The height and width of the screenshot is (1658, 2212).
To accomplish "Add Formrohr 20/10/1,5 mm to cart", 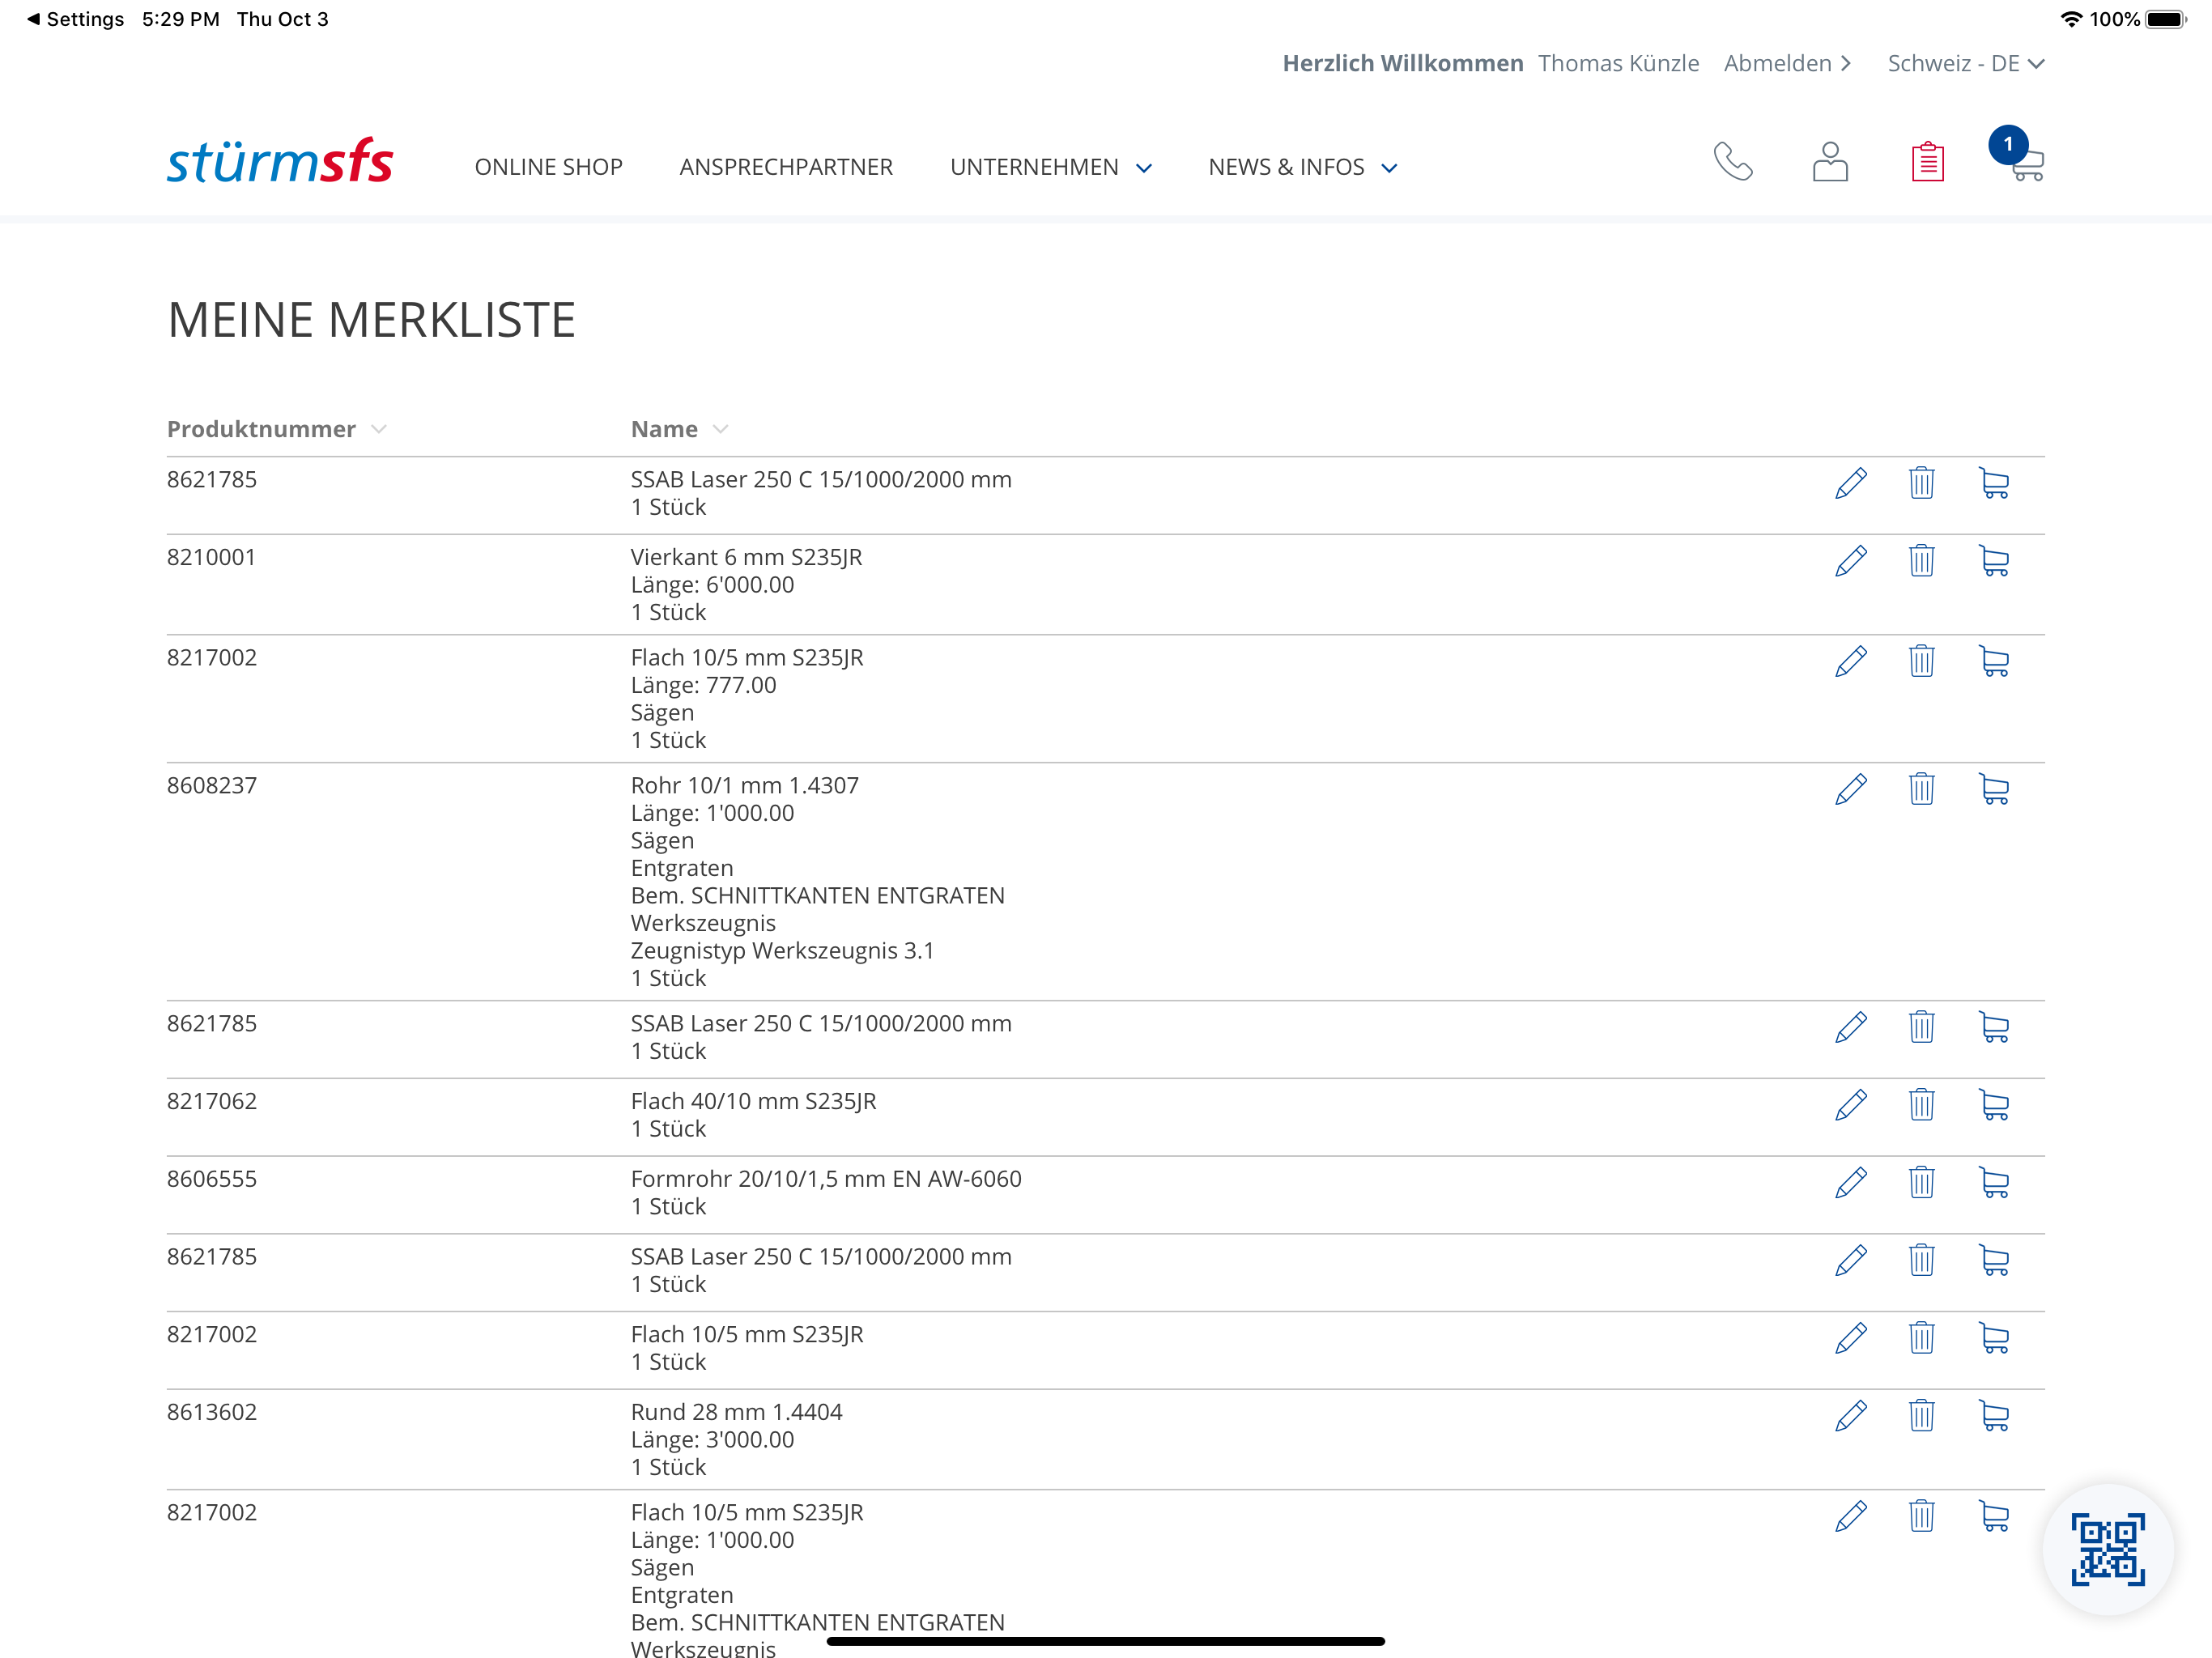I will pyautogui.click(x=1994, y=1183).
